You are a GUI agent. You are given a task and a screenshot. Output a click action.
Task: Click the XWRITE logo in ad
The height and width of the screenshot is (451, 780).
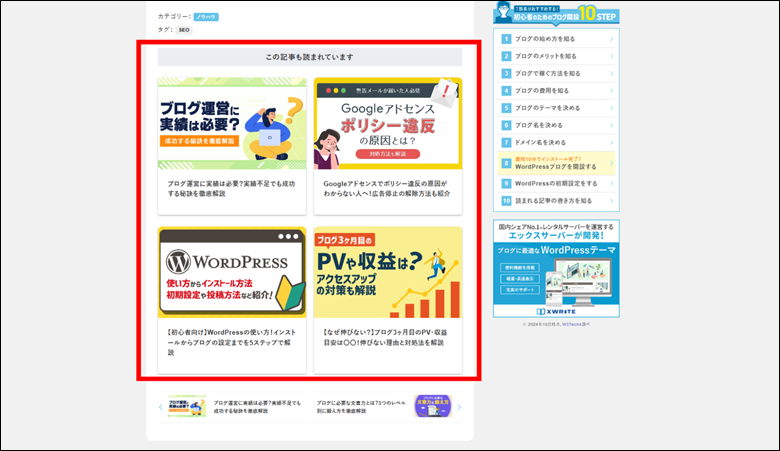556,312
